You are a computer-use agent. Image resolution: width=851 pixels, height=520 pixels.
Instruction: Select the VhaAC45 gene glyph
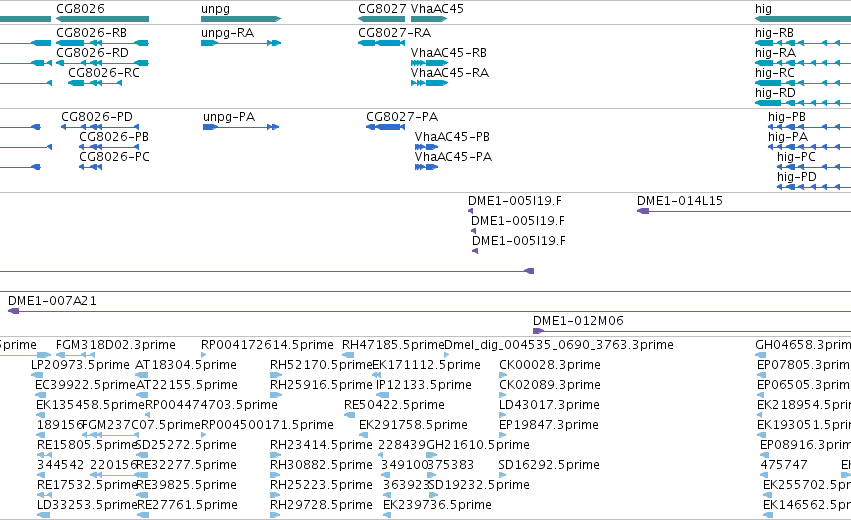click(429, 19)
